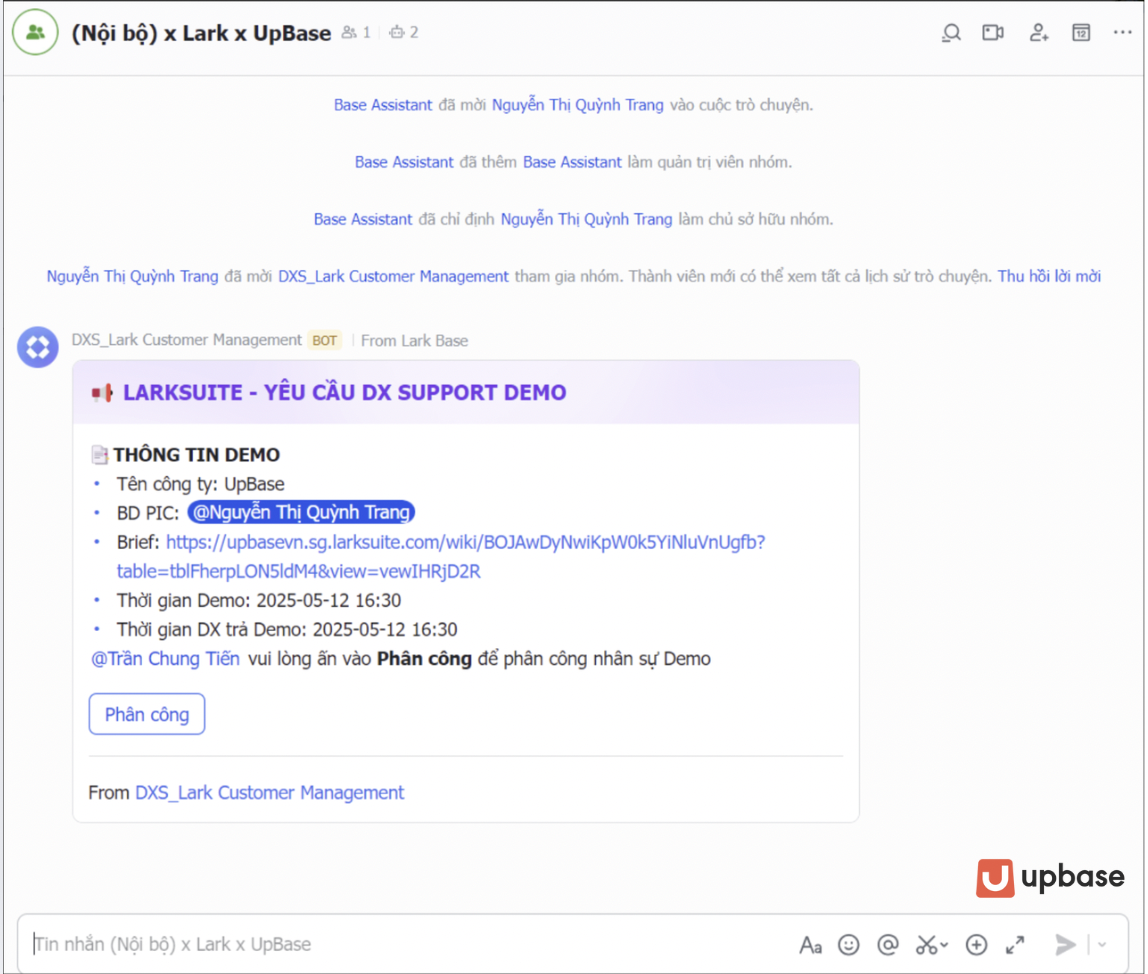Image resolution: width=1148 pixels, height=974 pixels.
Task: Open the more options menu
Action: coord(1122,32)
